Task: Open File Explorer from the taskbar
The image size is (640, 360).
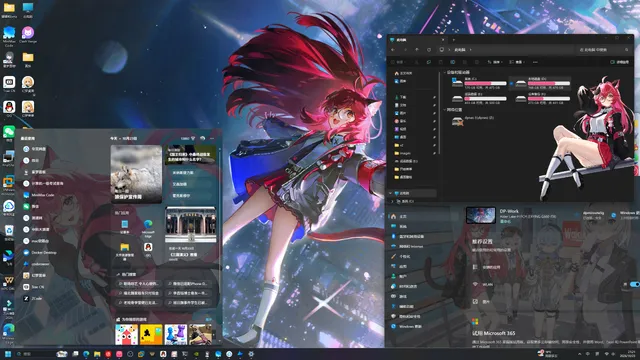Action: click(97, 354)
